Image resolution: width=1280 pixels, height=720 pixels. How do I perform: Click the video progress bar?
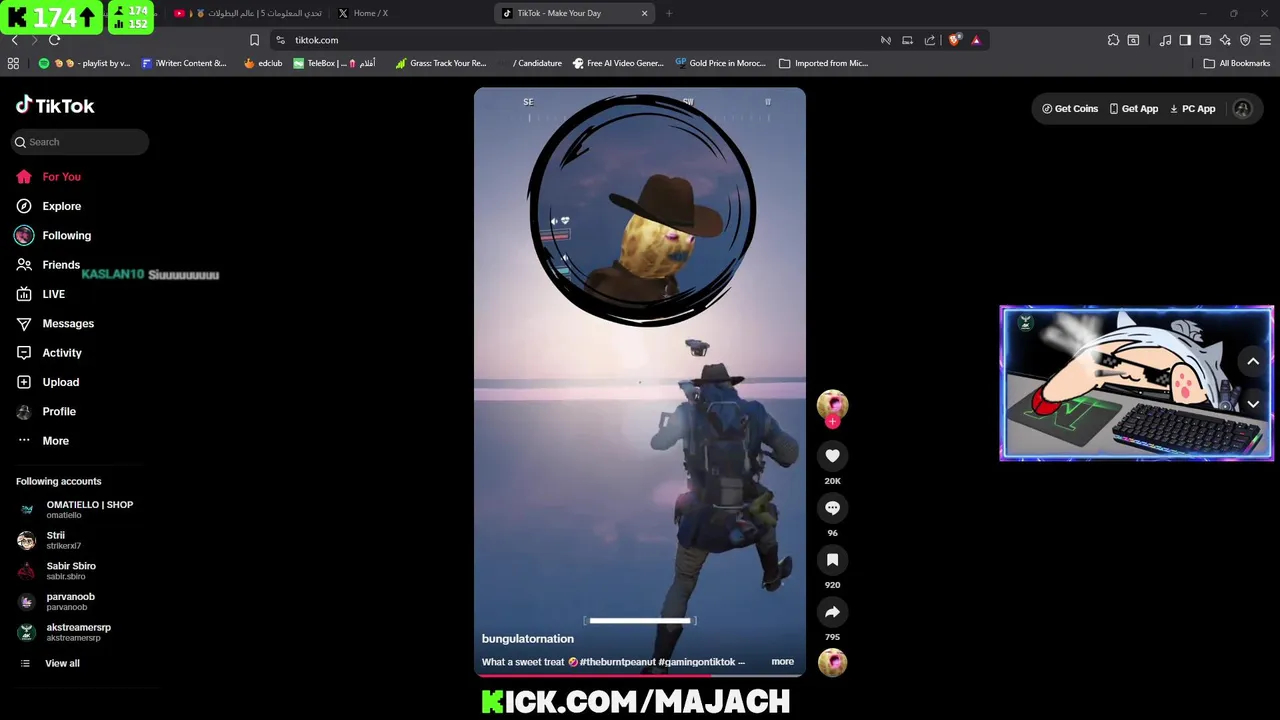coord(640,676)
